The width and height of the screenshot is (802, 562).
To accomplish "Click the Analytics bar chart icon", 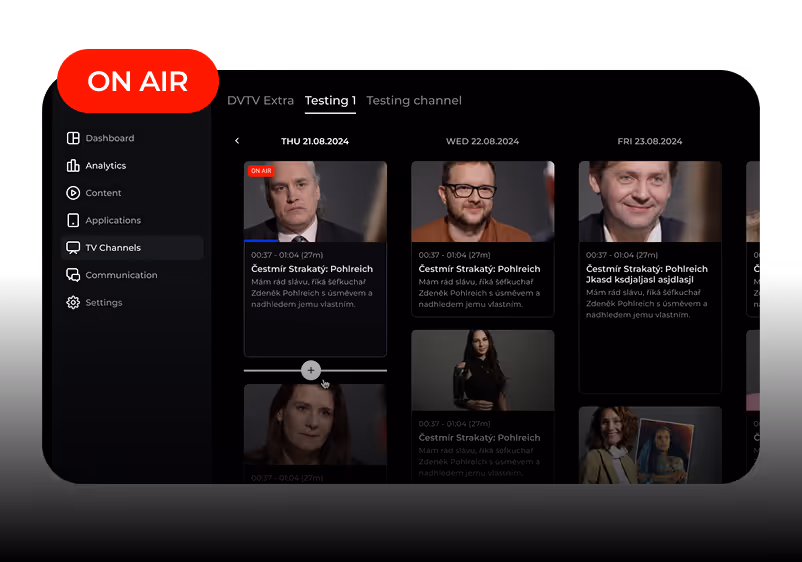I will pyautogui.click(x=73, y=166).
